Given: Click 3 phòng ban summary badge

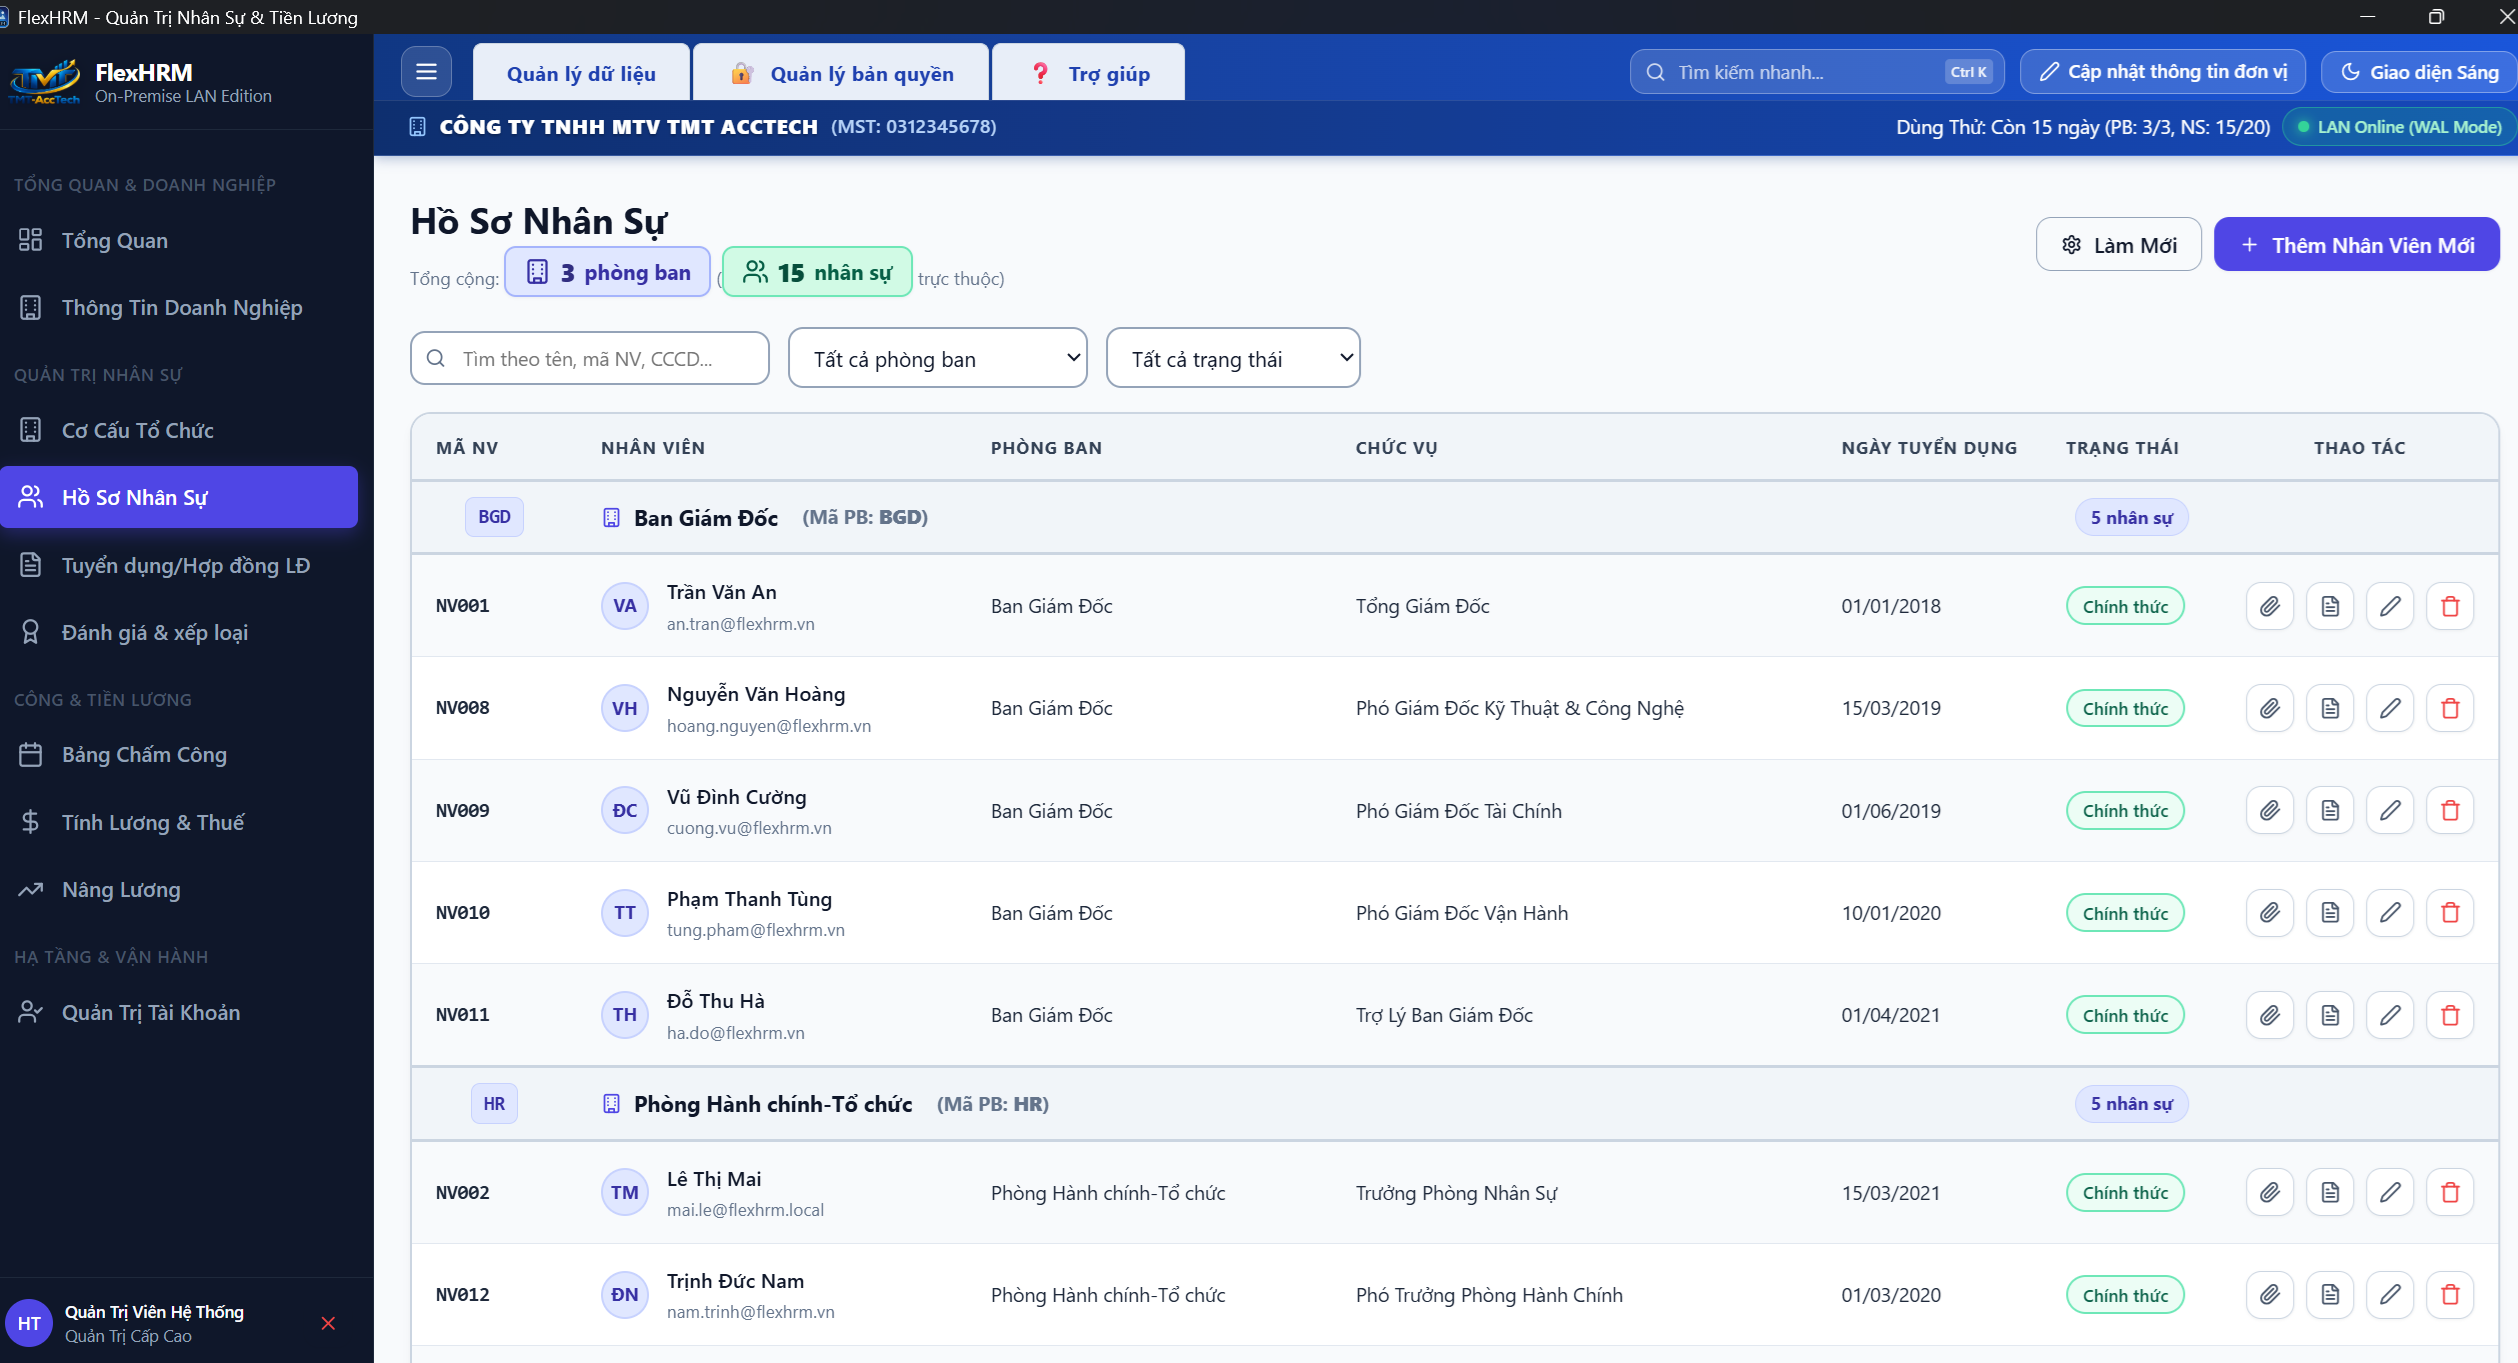Looking at the screenshot, I should click(x=607, y=272).
